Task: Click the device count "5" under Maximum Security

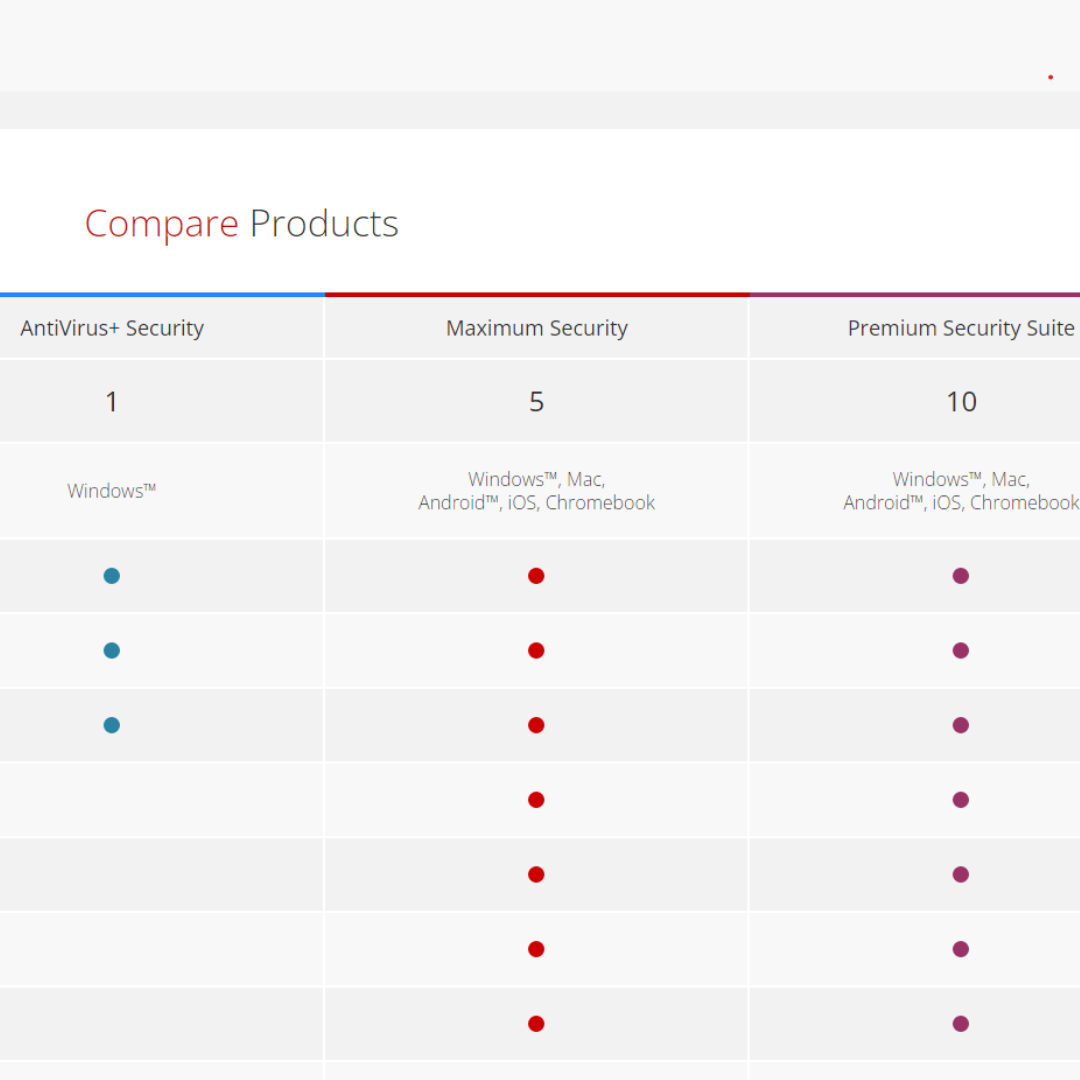Action: coord(537,402)
